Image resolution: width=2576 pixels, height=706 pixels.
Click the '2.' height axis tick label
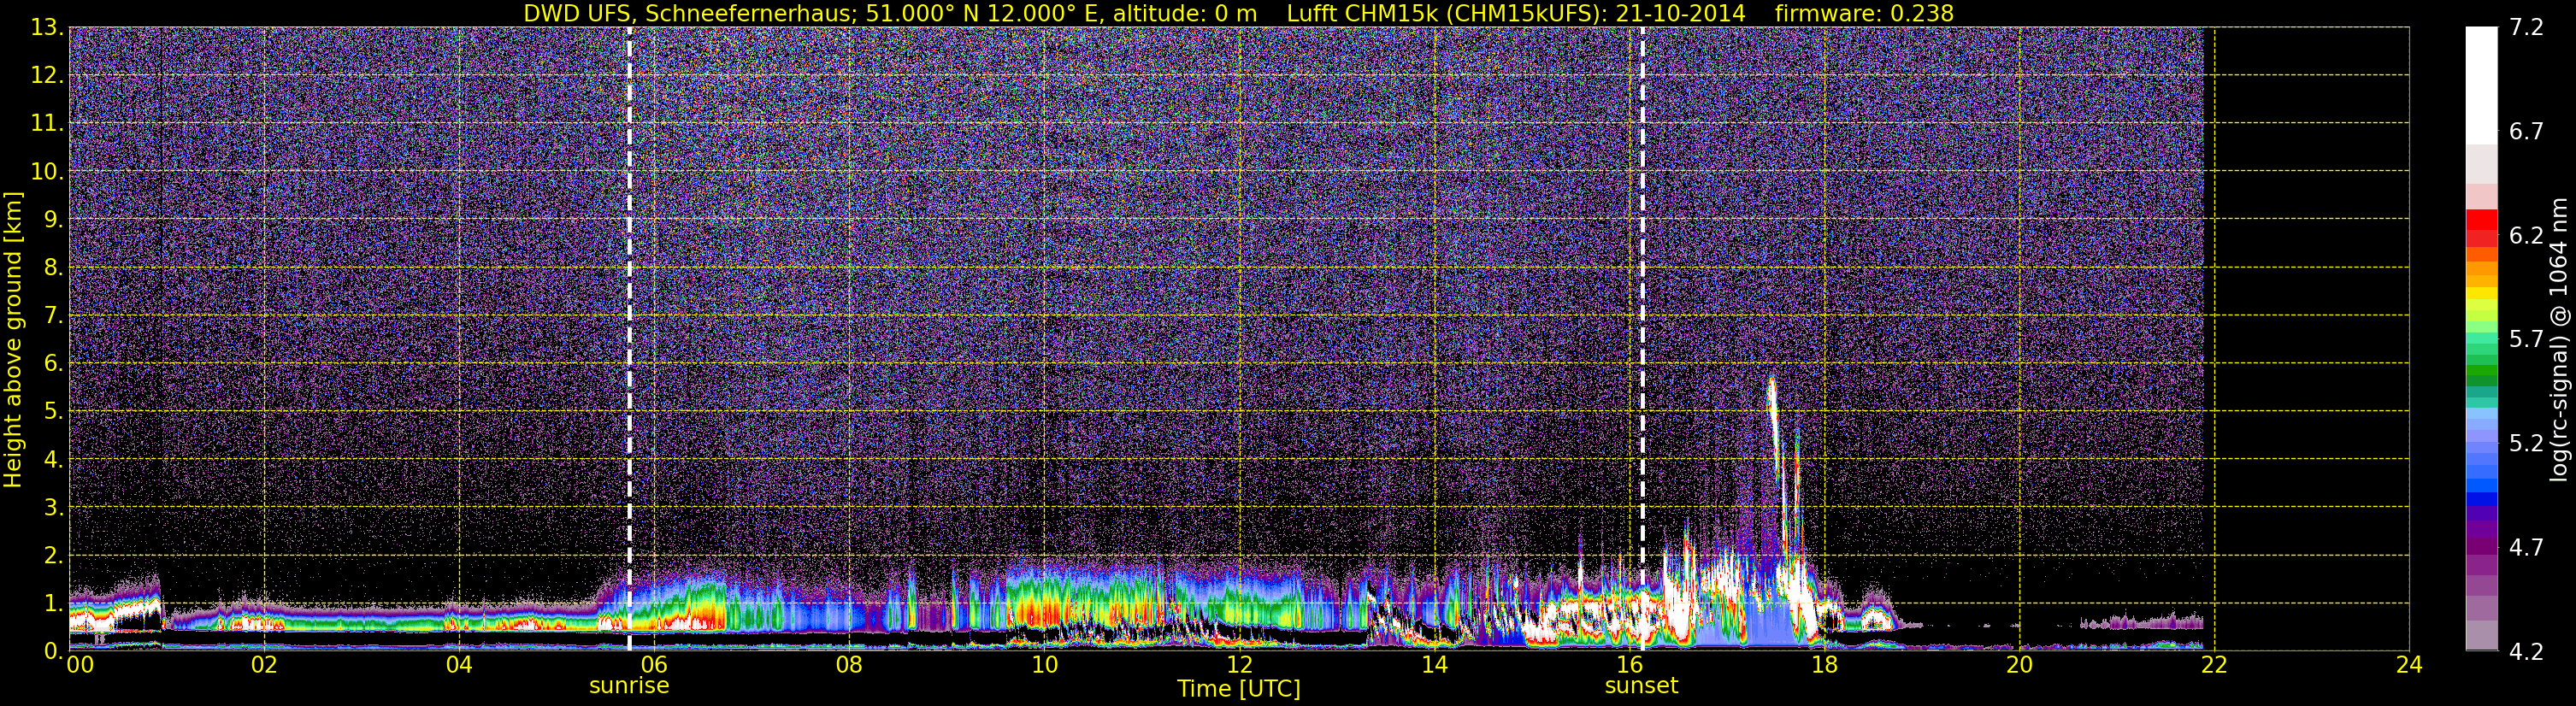[x=53, y=556]
